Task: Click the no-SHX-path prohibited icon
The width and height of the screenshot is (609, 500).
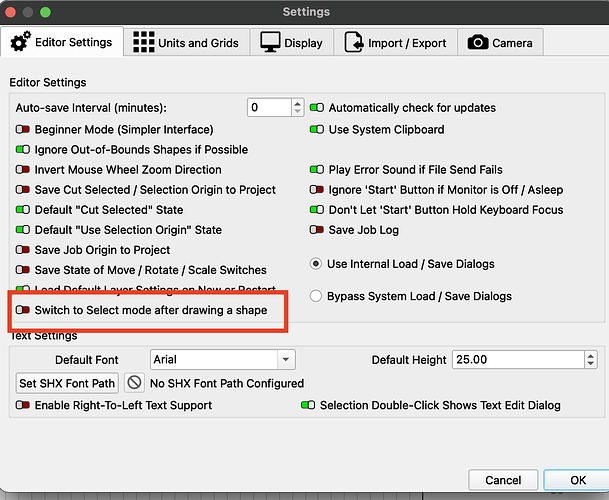Action: click(134, 383)
